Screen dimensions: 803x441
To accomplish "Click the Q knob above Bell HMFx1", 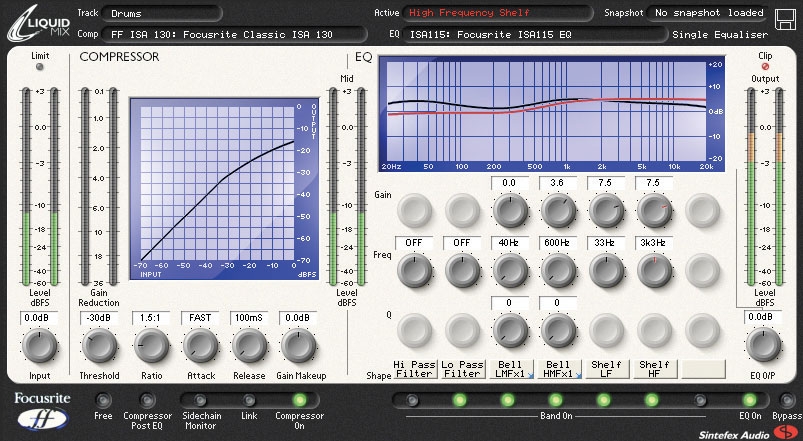I will coord(558,330).
